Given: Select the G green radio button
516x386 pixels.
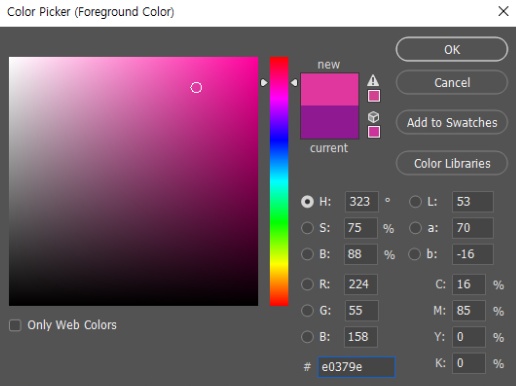Looking at the screenshot, I should [307, 311].
